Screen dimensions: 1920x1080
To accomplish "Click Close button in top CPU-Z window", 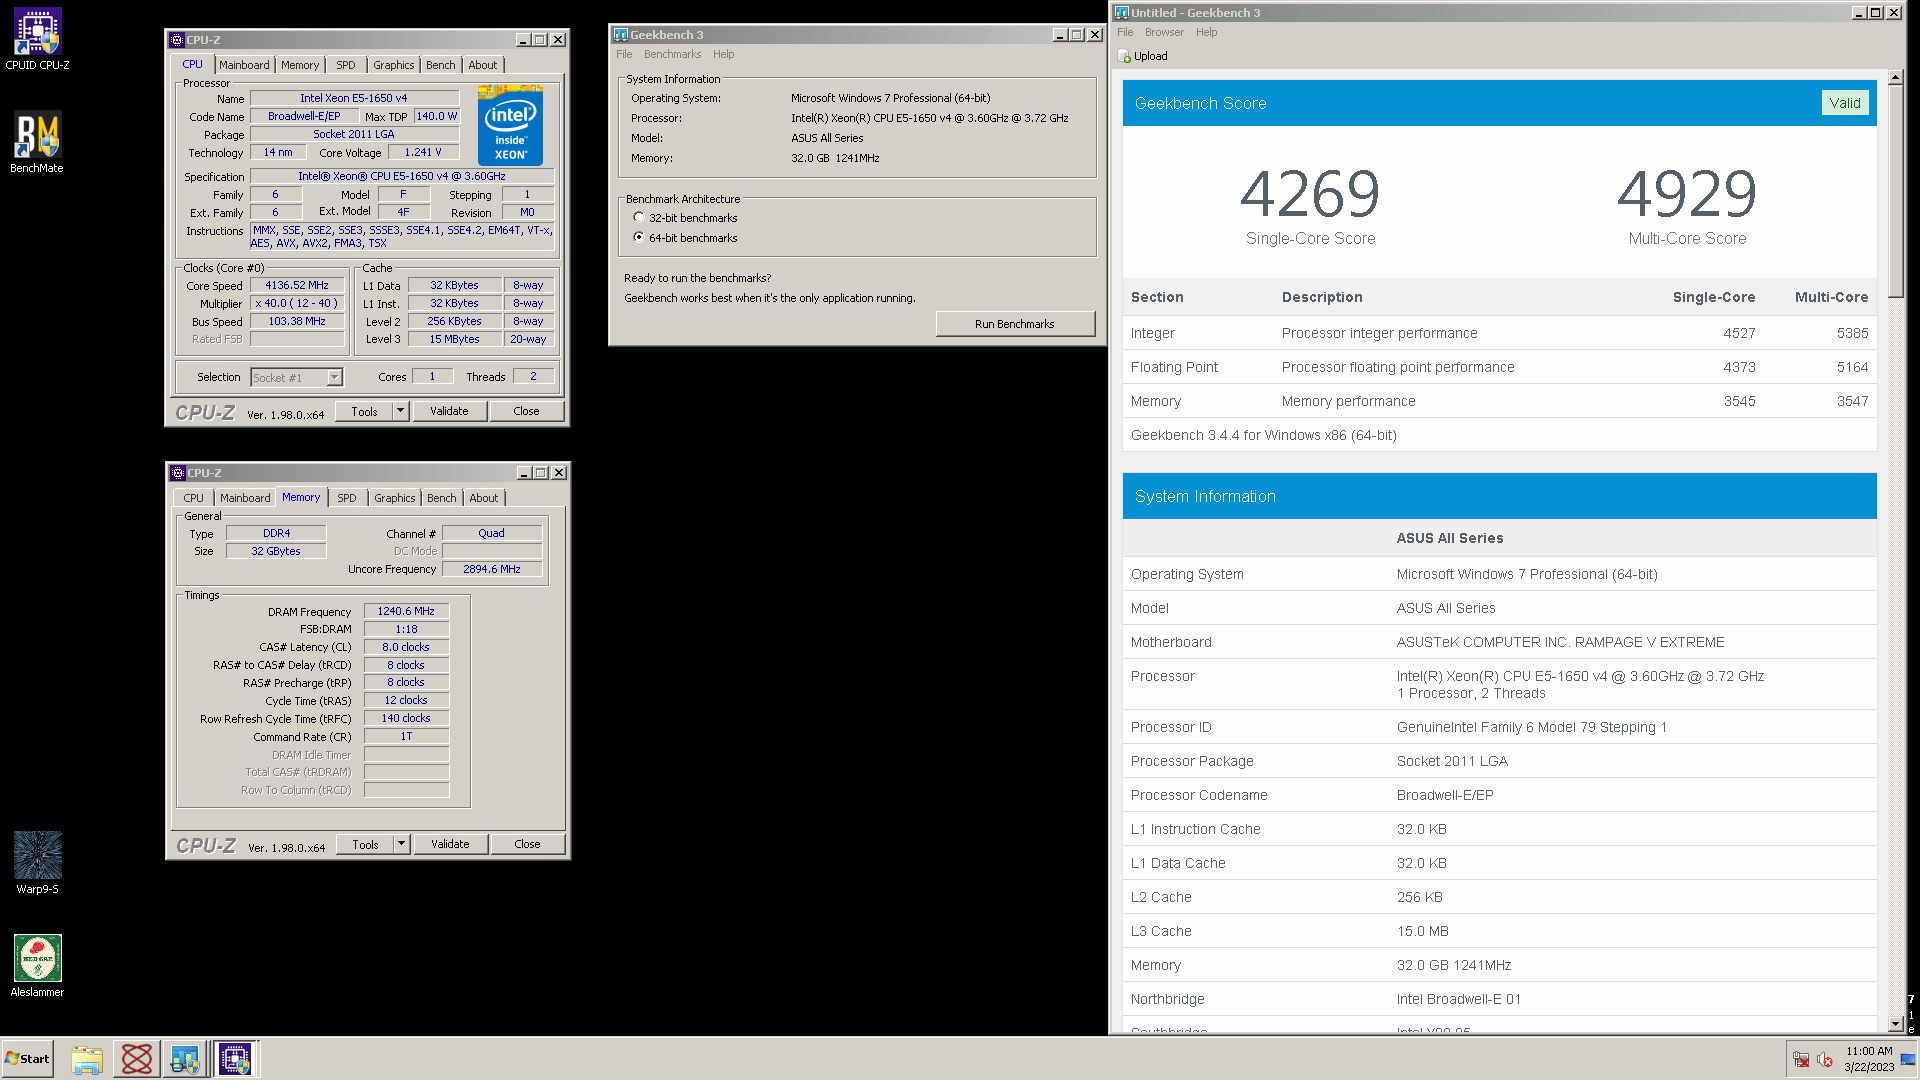I will coord(526,411).
